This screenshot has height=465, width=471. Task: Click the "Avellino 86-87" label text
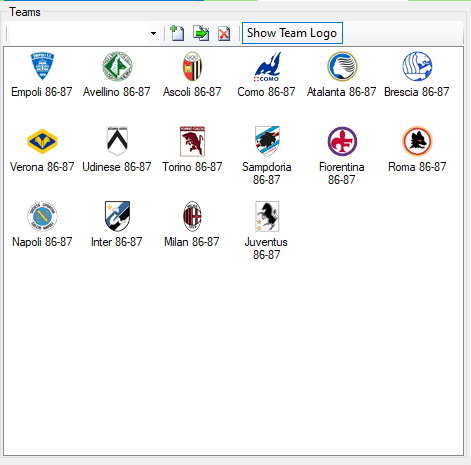pyautogui.click(x=117, y=92)
